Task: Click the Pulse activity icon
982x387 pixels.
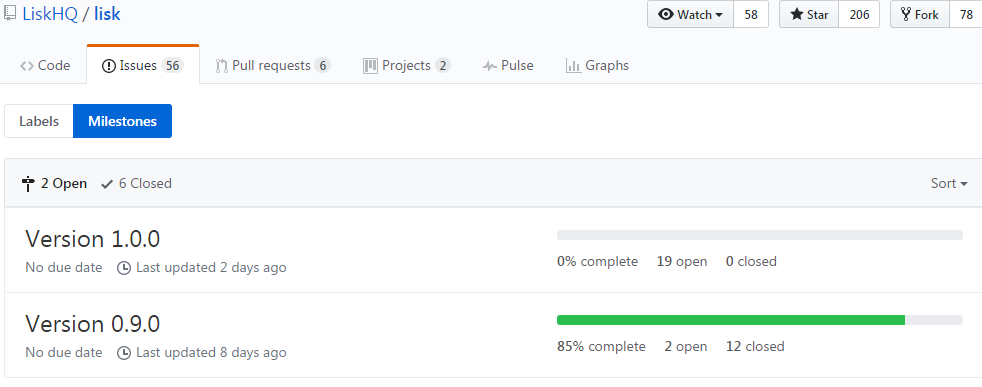Action: click(490, 66)
